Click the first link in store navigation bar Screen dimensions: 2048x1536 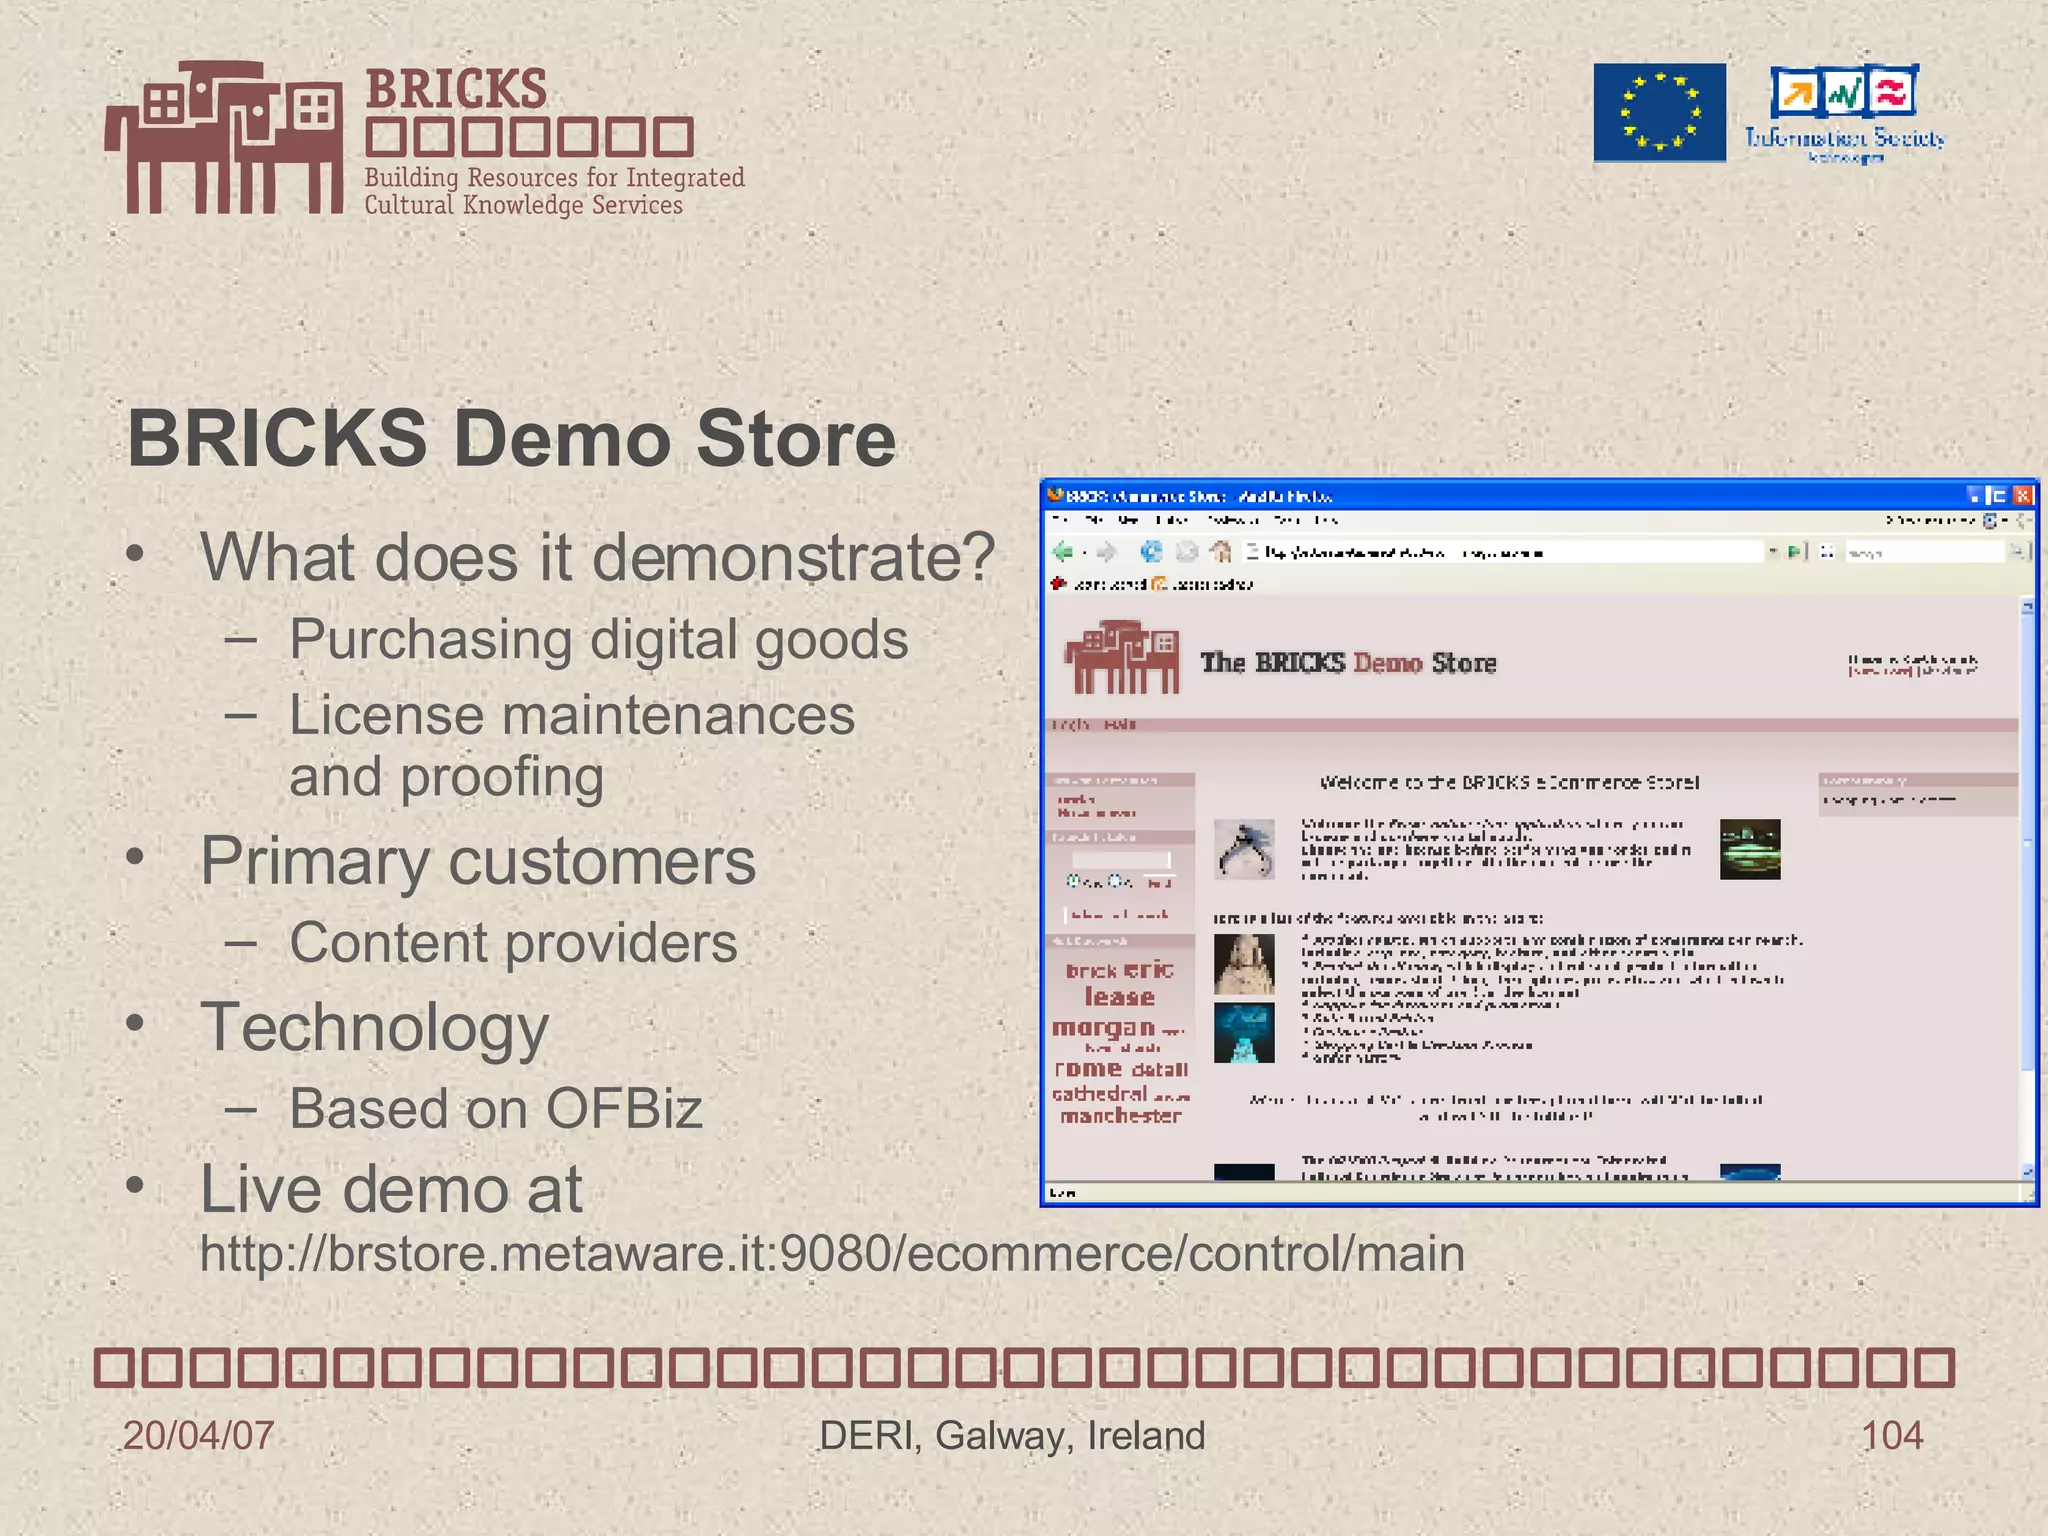tap(1071, 724)
